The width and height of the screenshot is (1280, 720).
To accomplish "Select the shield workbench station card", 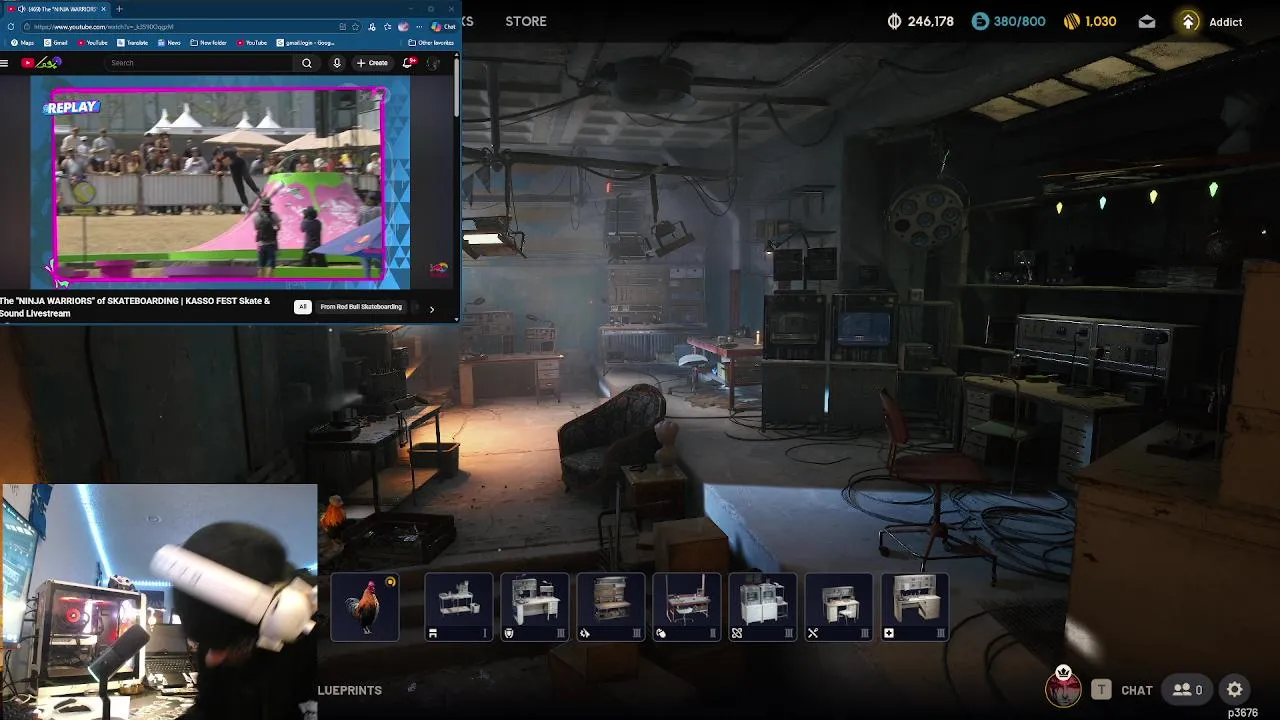I will tap(534, 606).
